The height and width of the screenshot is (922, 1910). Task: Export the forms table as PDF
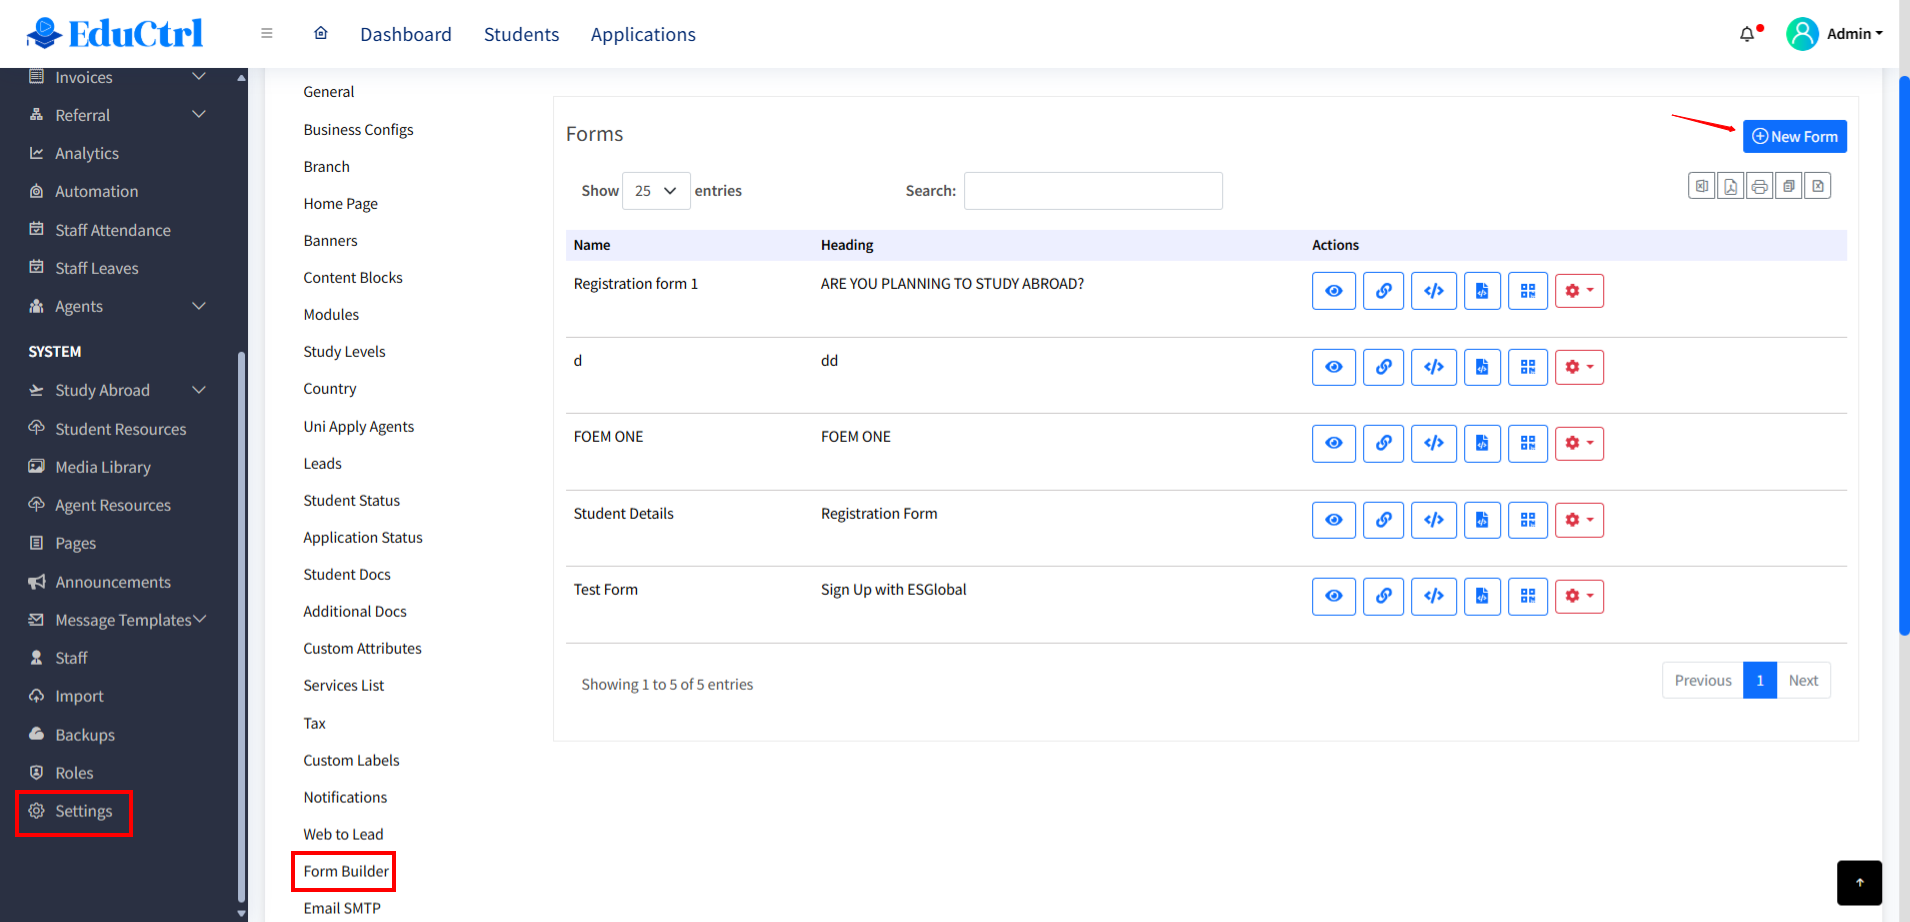(1730, 186)
